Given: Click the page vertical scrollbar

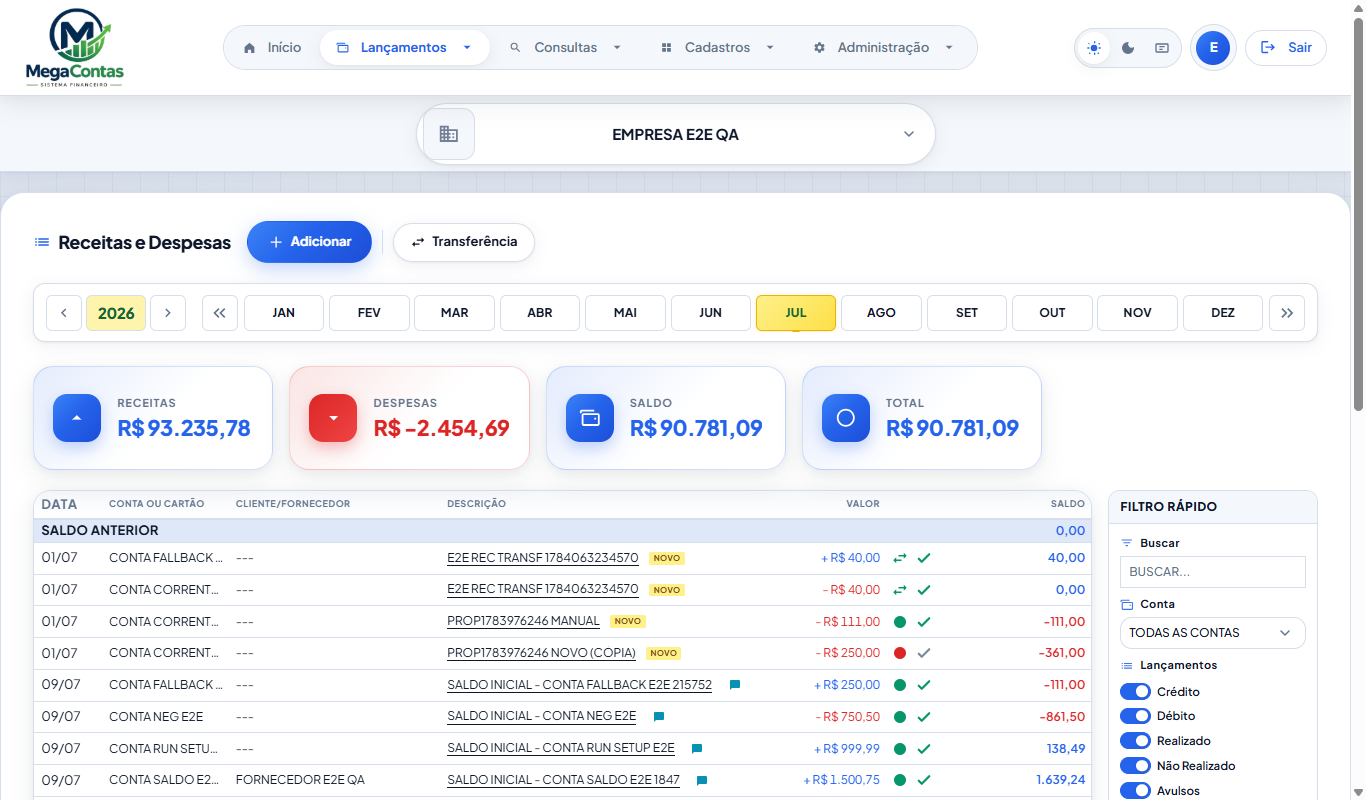Looking at the screenshot, I should (1358, 212).
